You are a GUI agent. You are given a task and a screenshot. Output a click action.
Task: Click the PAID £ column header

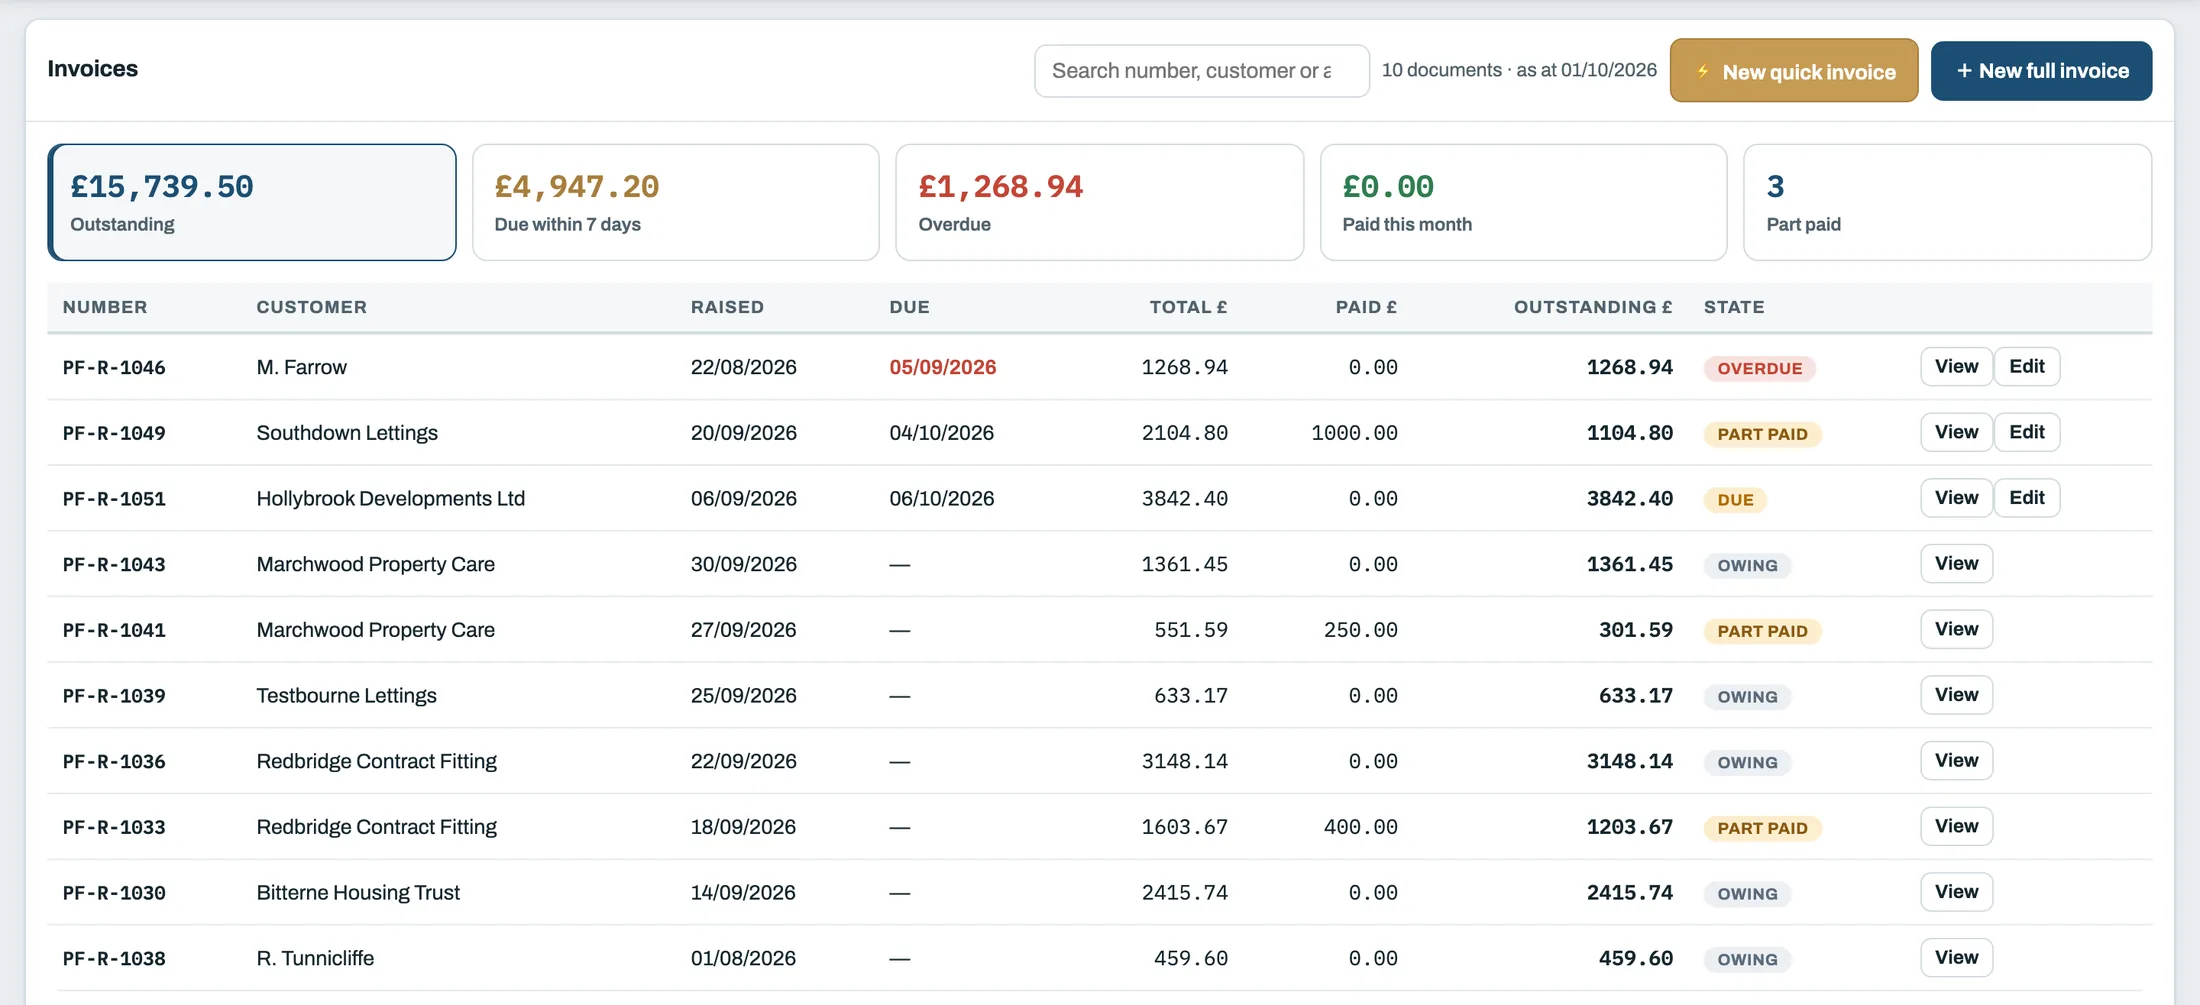(1366, 307)
